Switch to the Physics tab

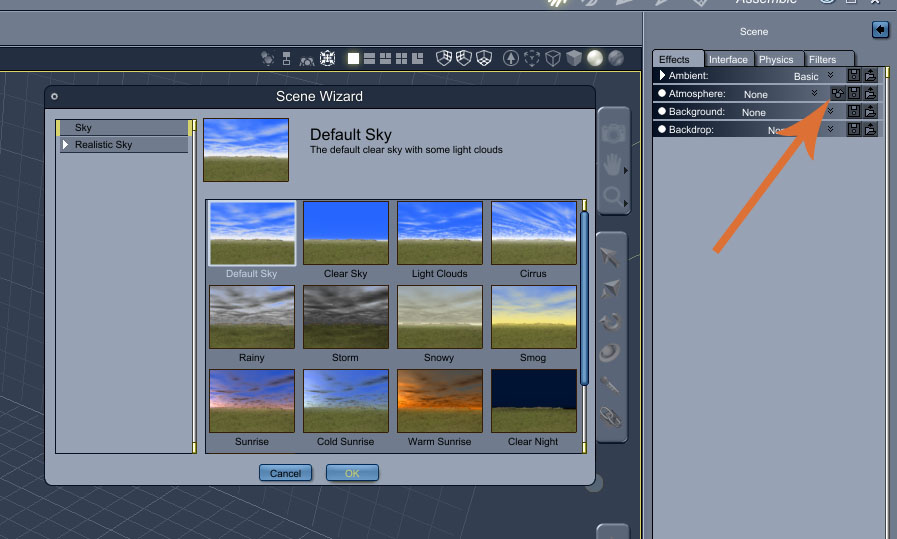tap(776, 59)
